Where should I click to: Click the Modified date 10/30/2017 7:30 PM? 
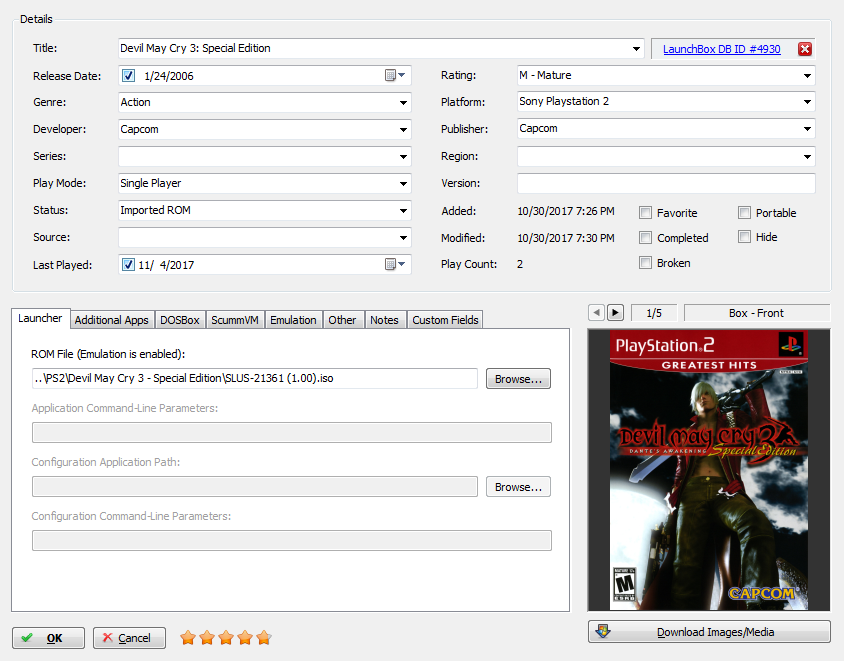pos(566,238)
